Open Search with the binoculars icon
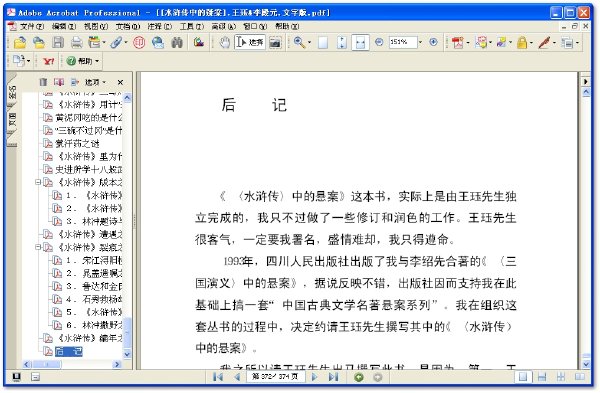The image size is (600, 393). pyautogui.click(x=177, y=42)
